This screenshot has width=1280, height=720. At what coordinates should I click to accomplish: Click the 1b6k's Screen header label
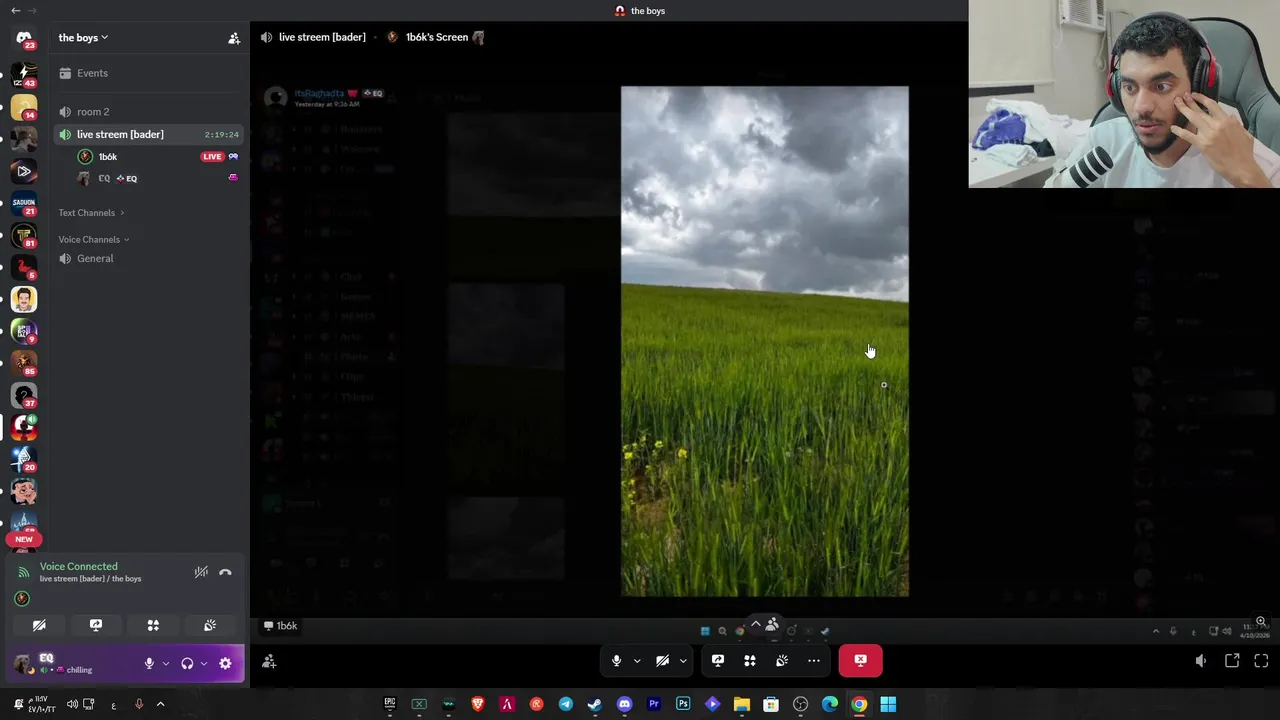click(x=437, y=37)
